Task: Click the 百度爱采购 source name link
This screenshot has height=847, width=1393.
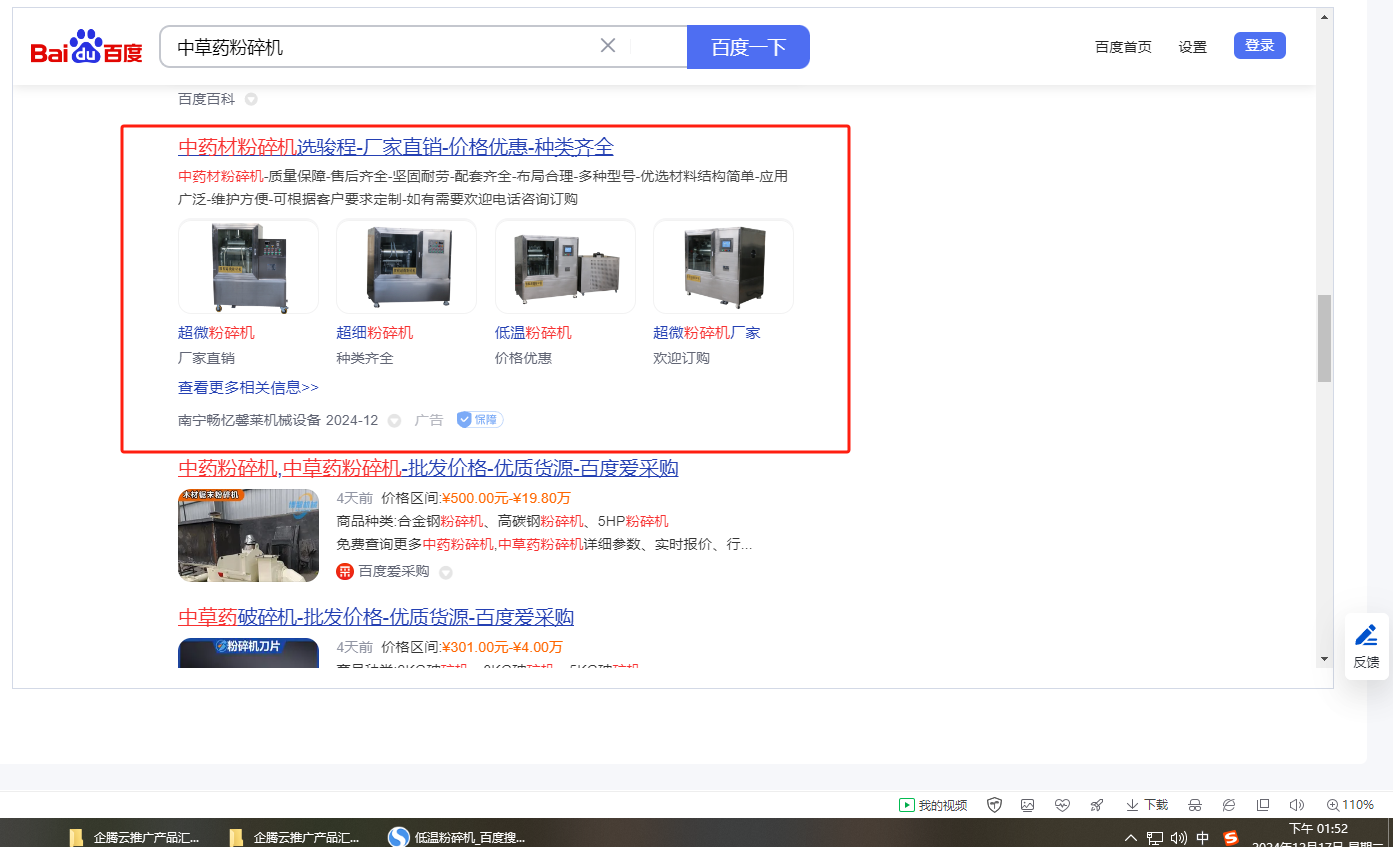Action: 394,572
